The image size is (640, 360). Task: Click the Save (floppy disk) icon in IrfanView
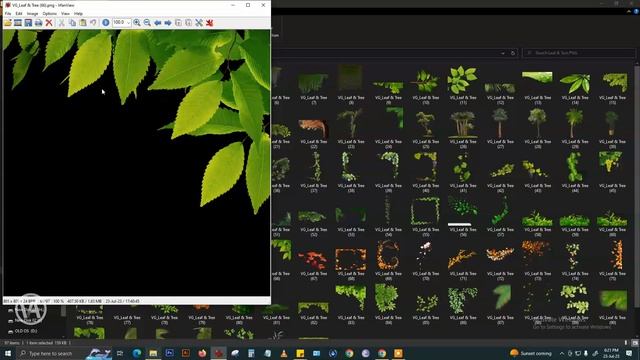[x=28, y=23]
